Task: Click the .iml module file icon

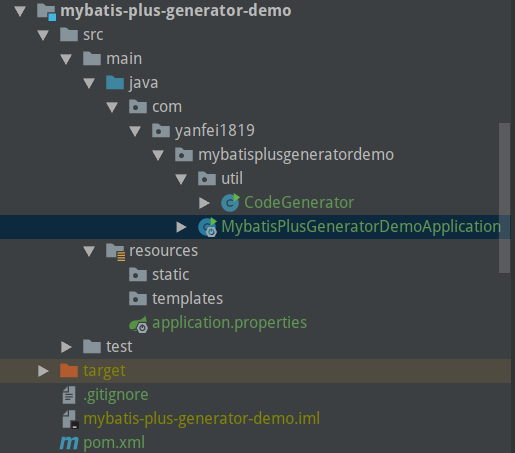Action: click(x=71, y=419)
